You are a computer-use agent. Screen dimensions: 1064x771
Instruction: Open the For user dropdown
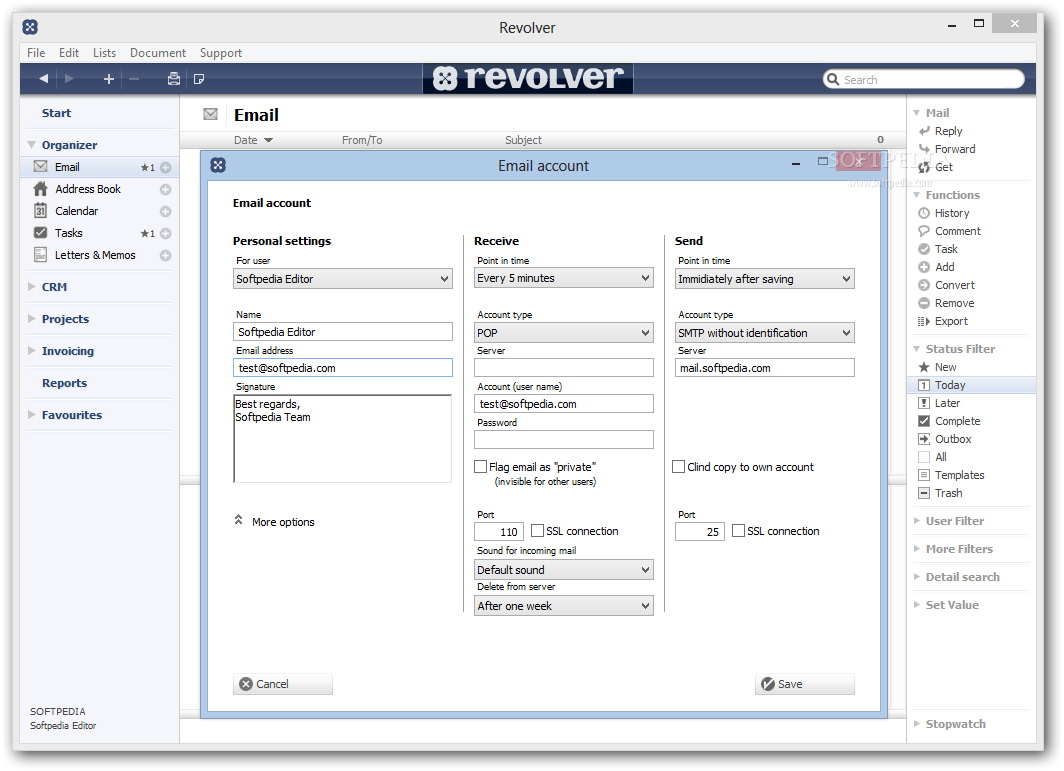[x=343, y=279]
